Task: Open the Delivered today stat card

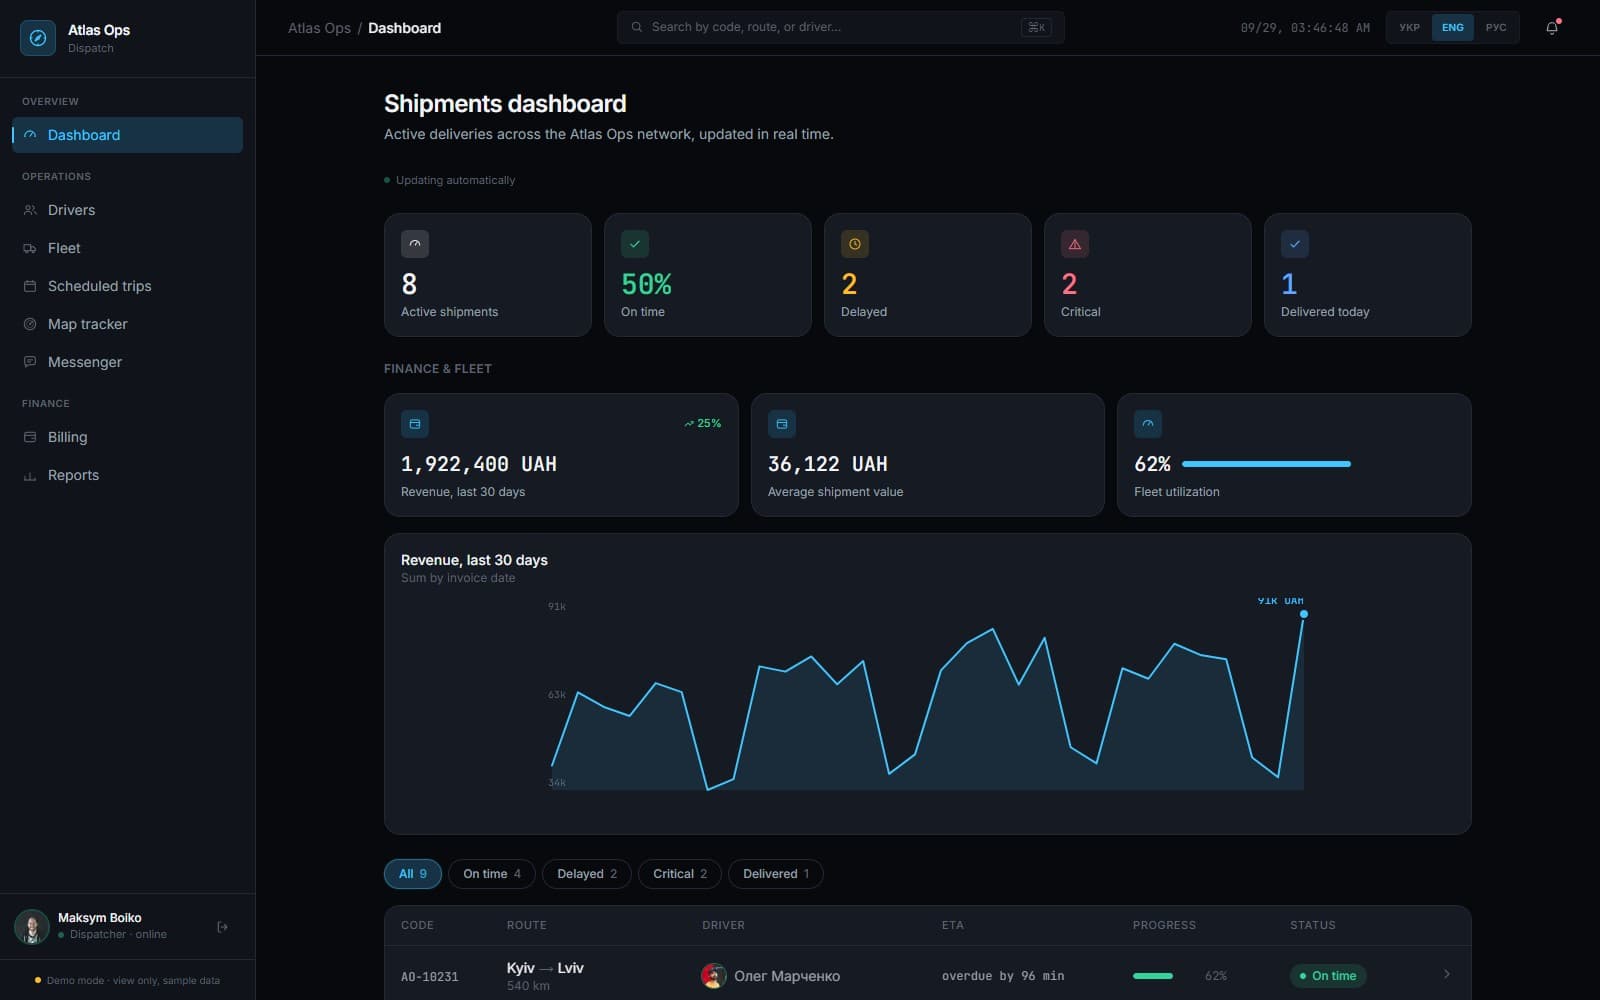Action: pos(1368,275)
